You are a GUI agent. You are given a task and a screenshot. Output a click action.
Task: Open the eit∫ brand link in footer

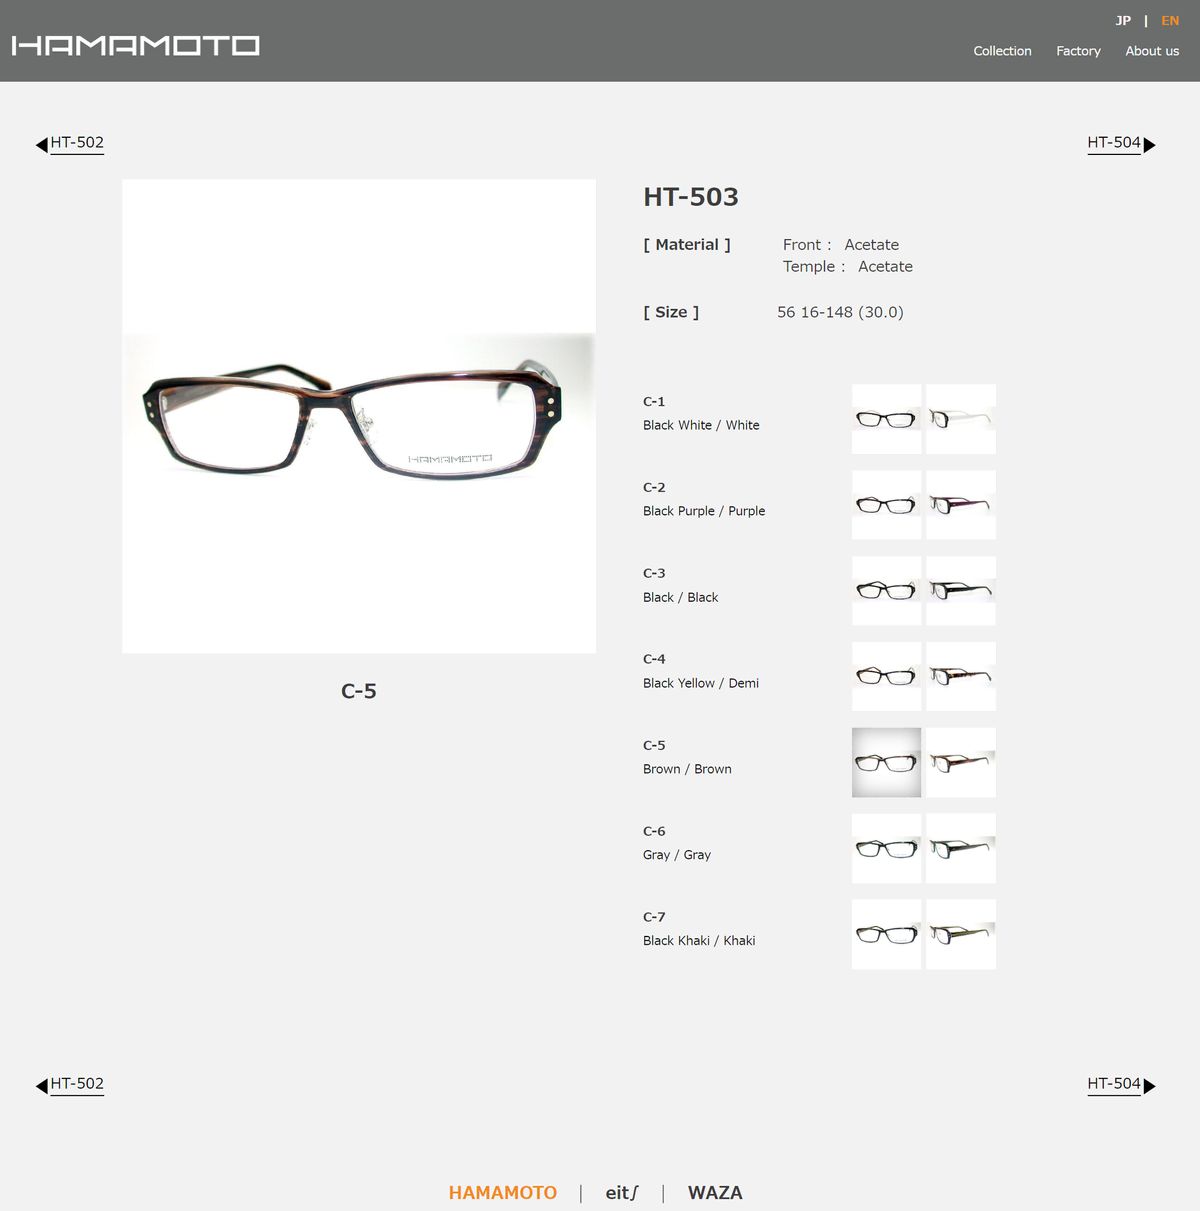[x=622, y=1193]
